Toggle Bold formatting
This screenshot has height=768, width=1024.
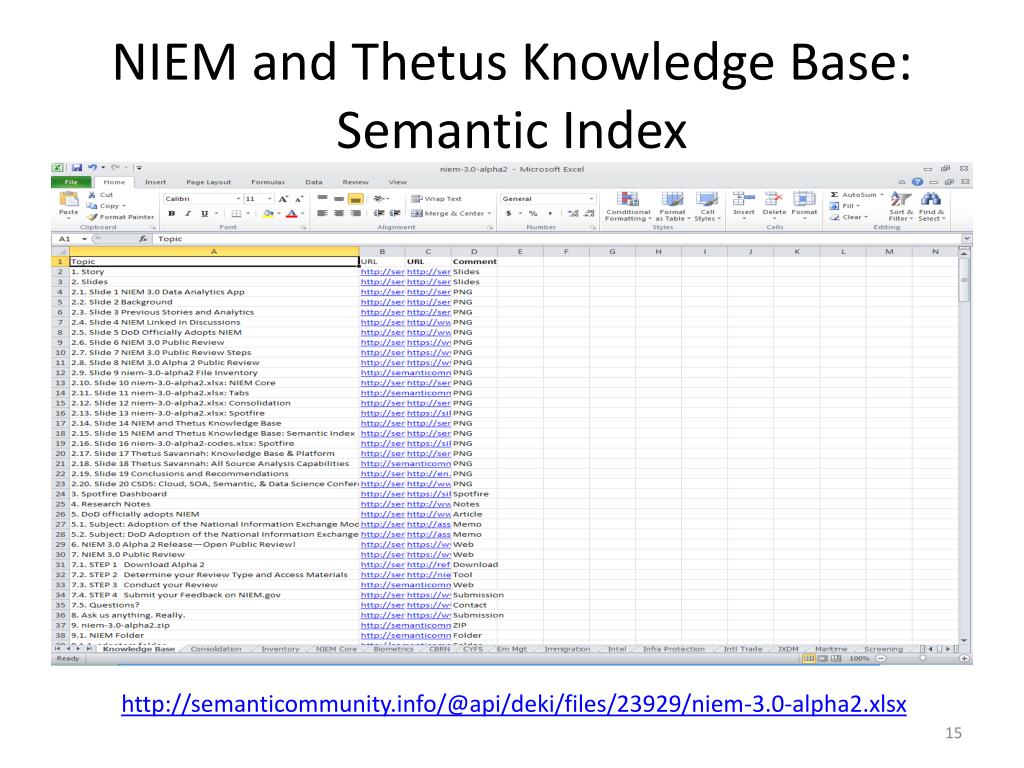[x=171, y=214]
